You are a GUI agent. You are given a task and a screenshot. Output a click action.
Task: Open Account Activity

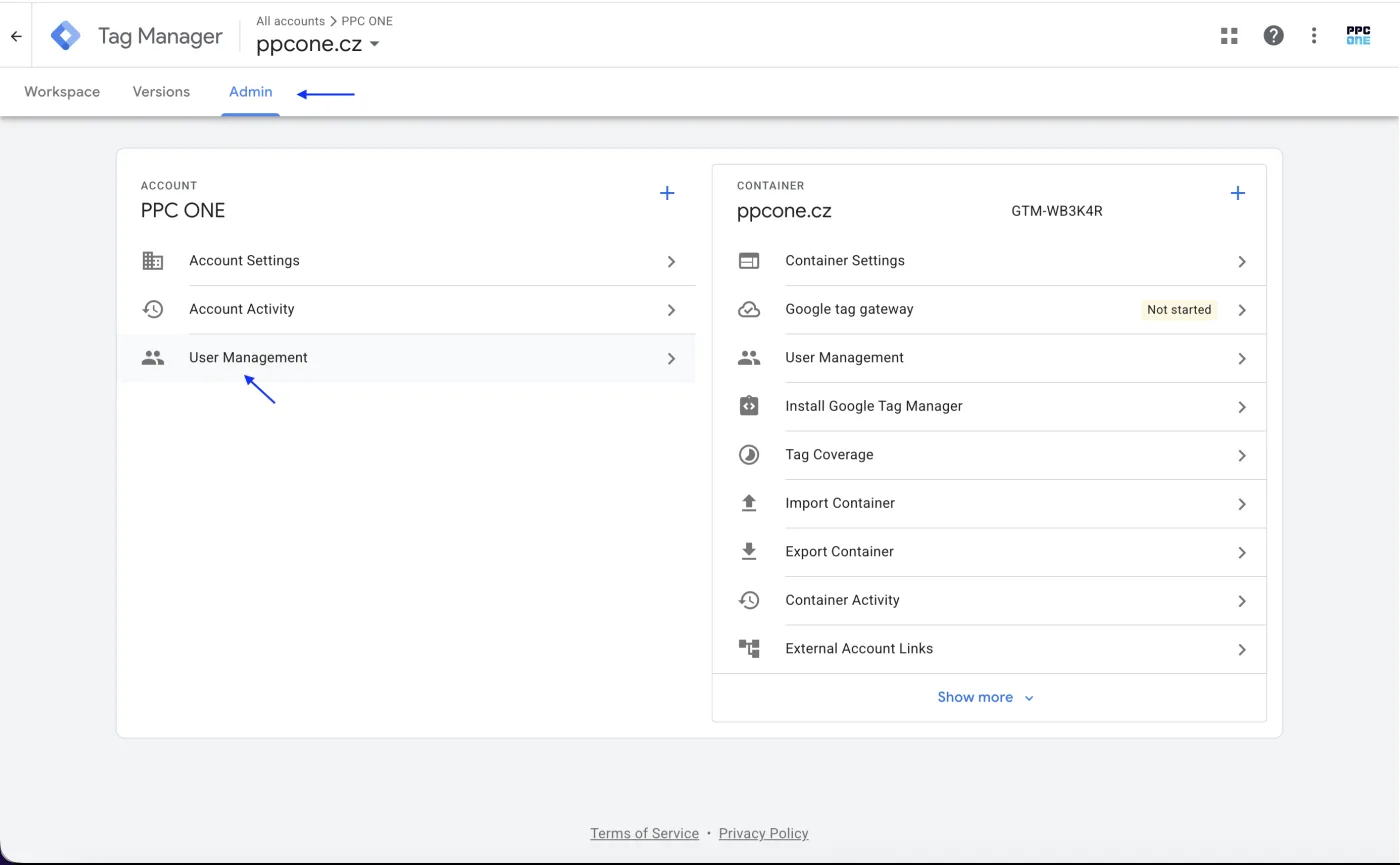[x=407, y=309]
